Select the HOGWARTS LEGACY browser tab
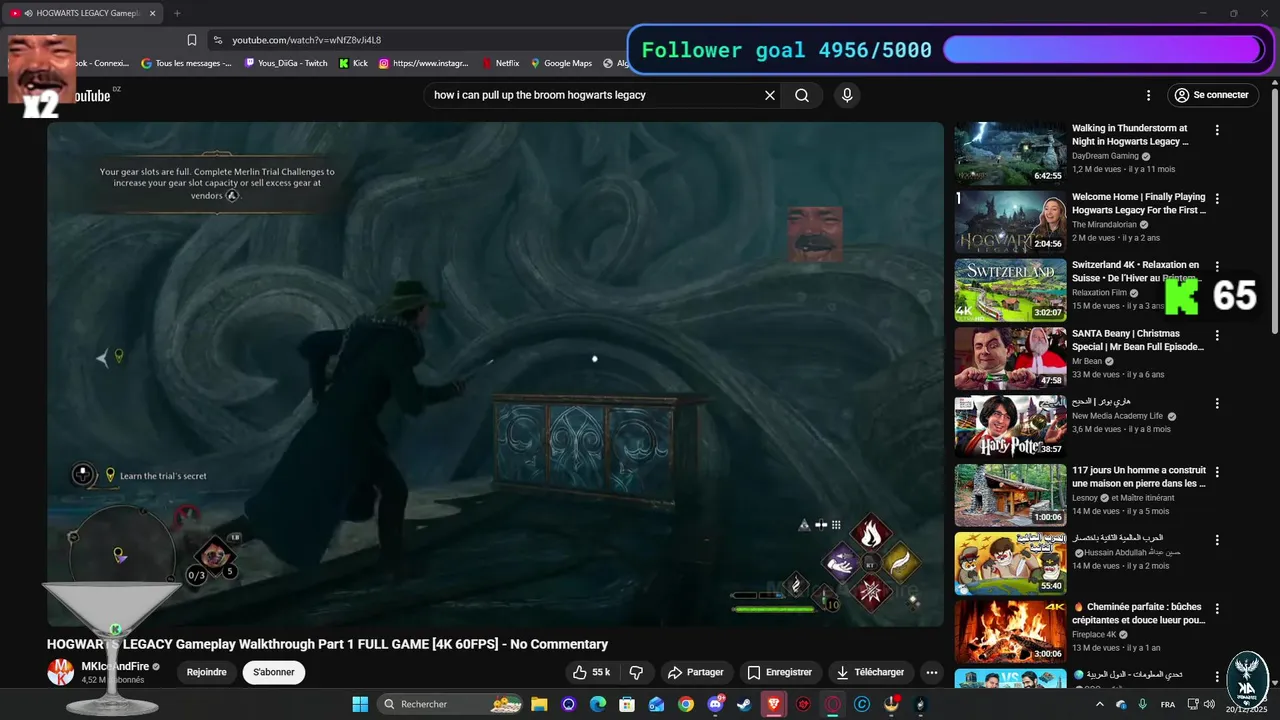The width and height of the screenshot is (1280, 720). [85, 13]
